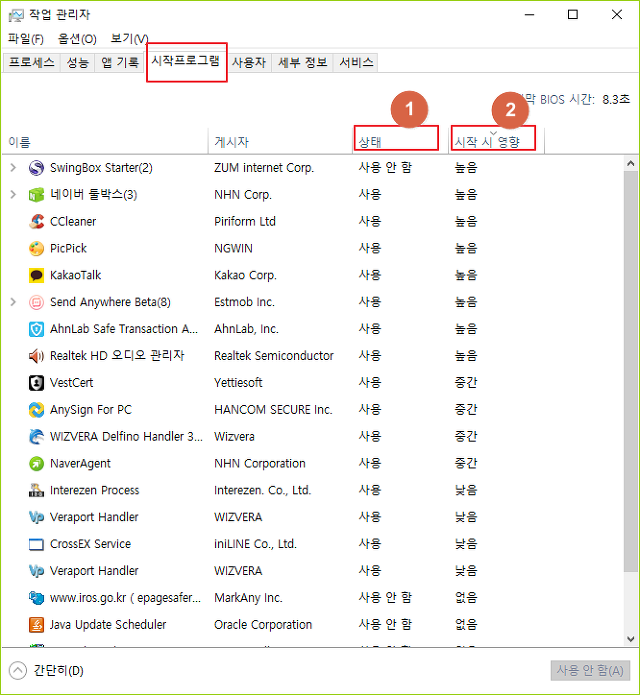The height and width of the screenshot is (695, 640).
Task: Click the 네이버 툴박스 green icon
Action: point(36,195)
